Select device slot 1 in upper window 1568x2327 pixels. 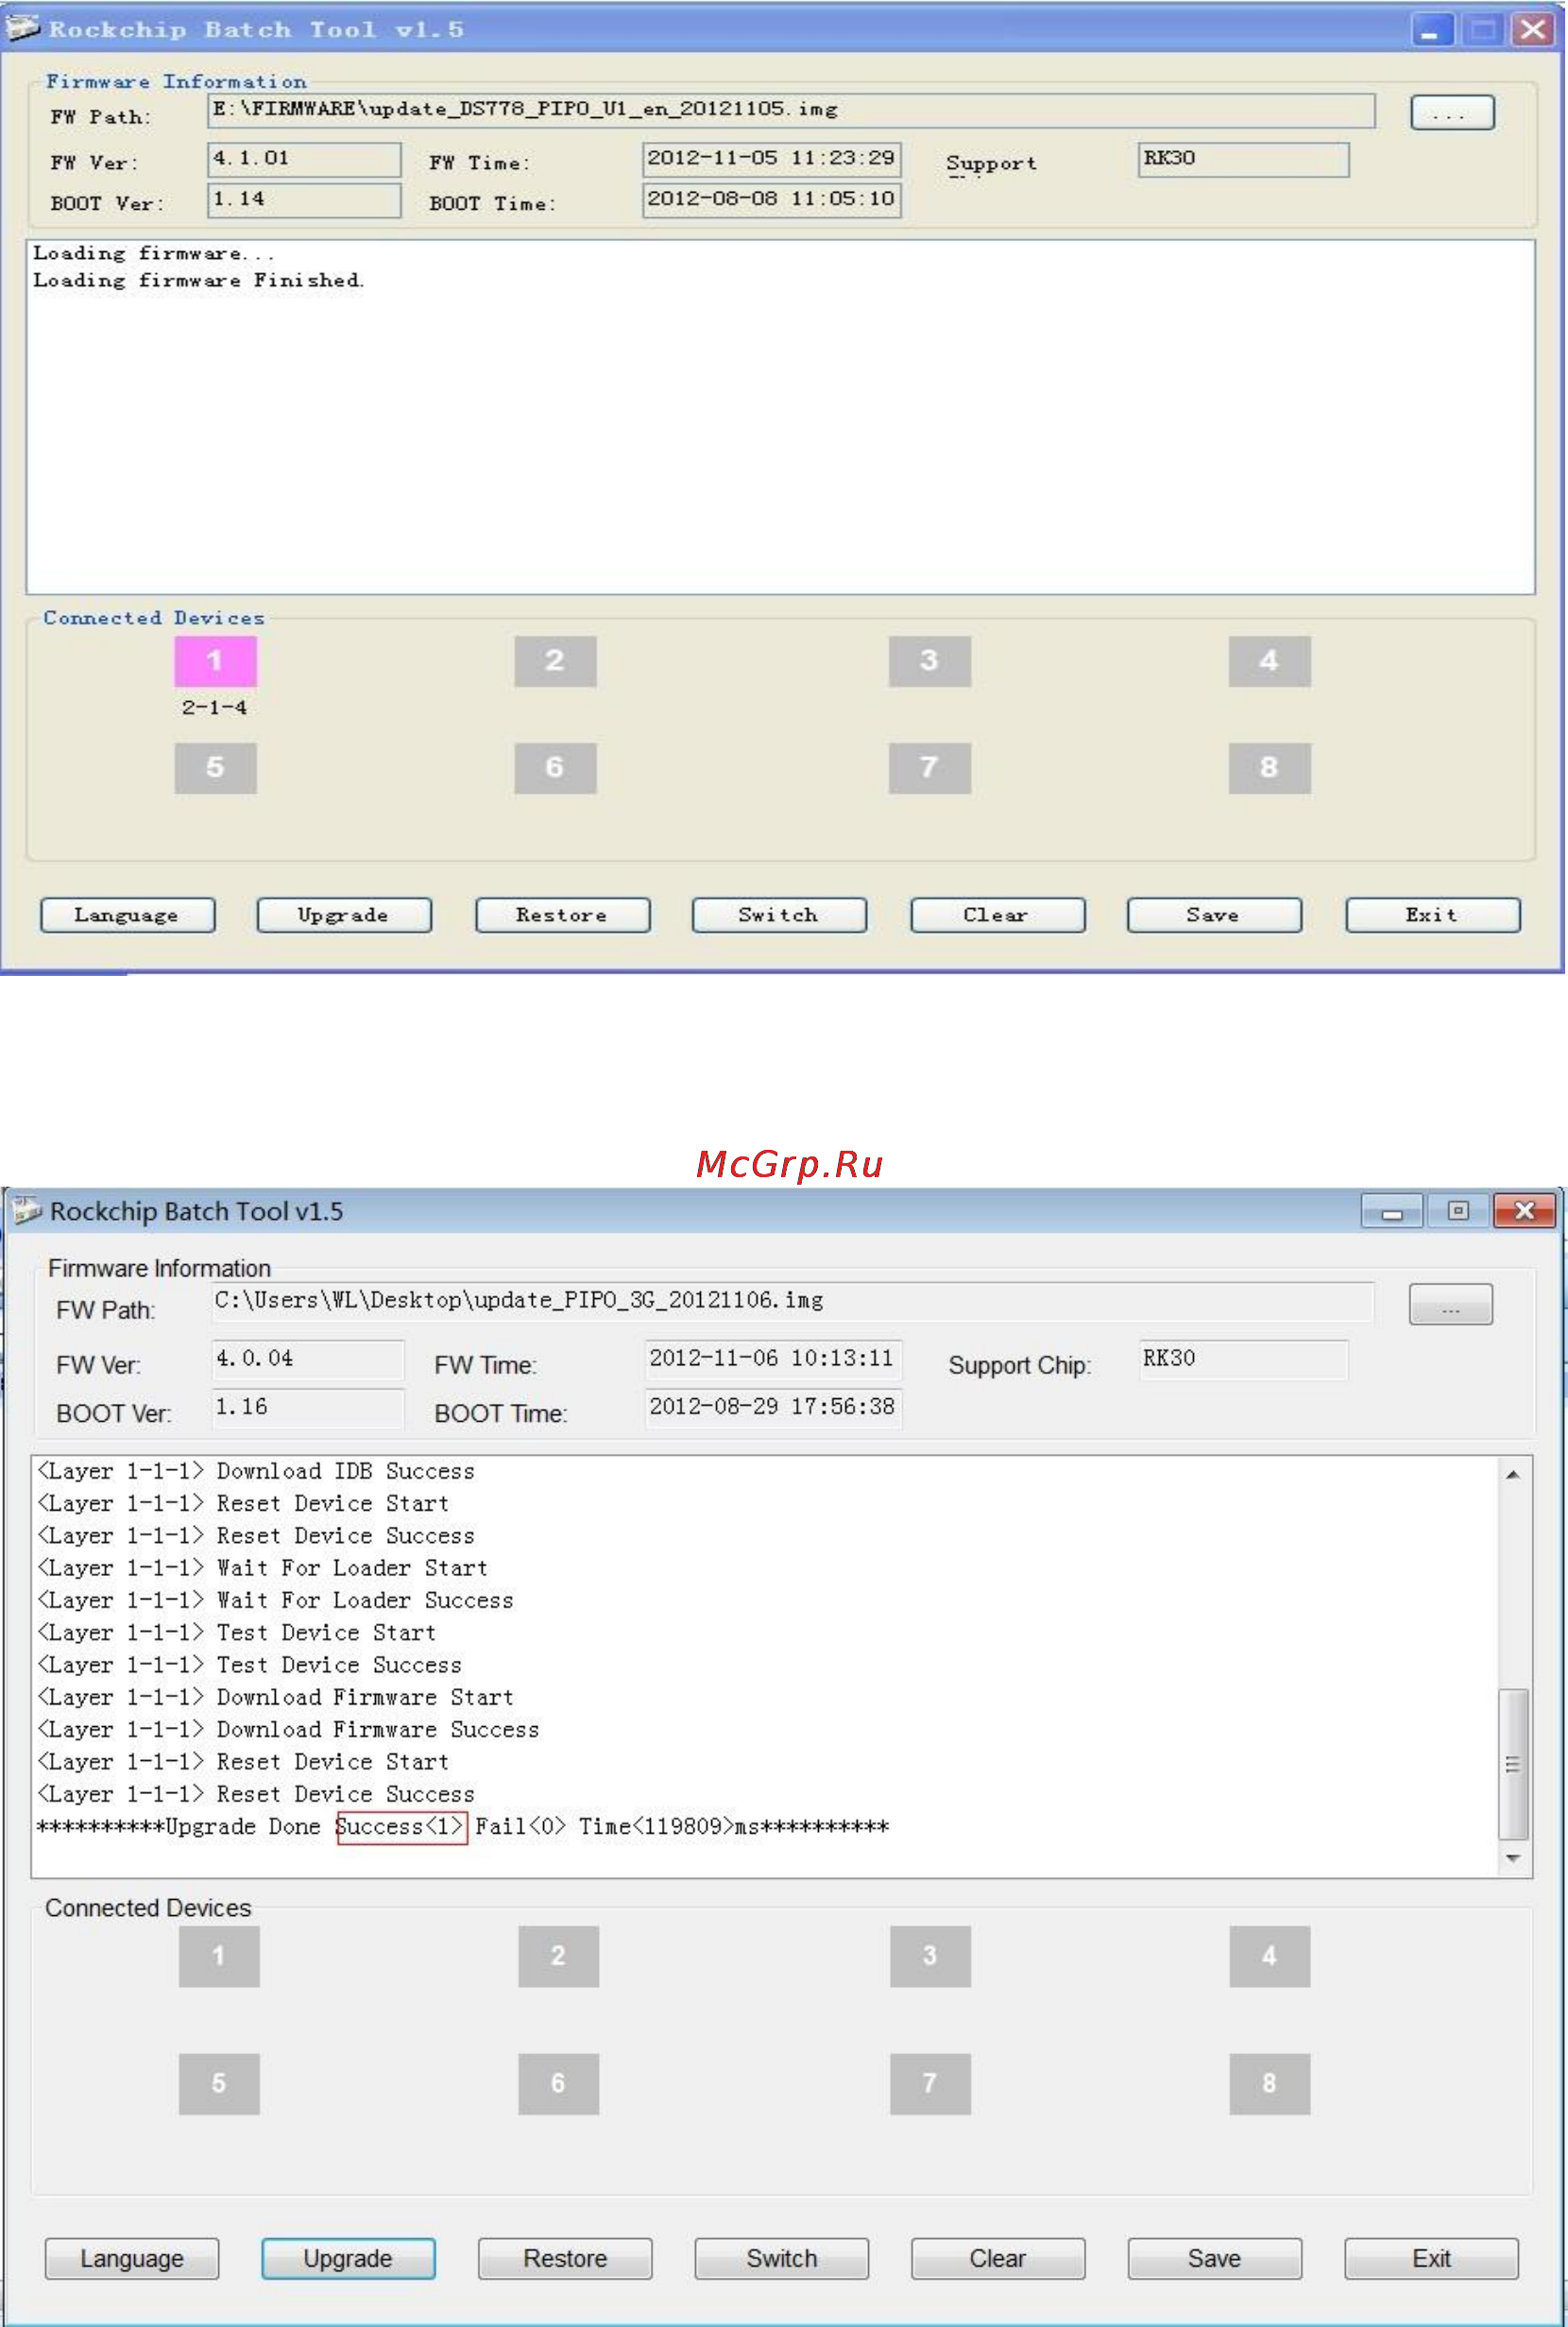[215, 661]
